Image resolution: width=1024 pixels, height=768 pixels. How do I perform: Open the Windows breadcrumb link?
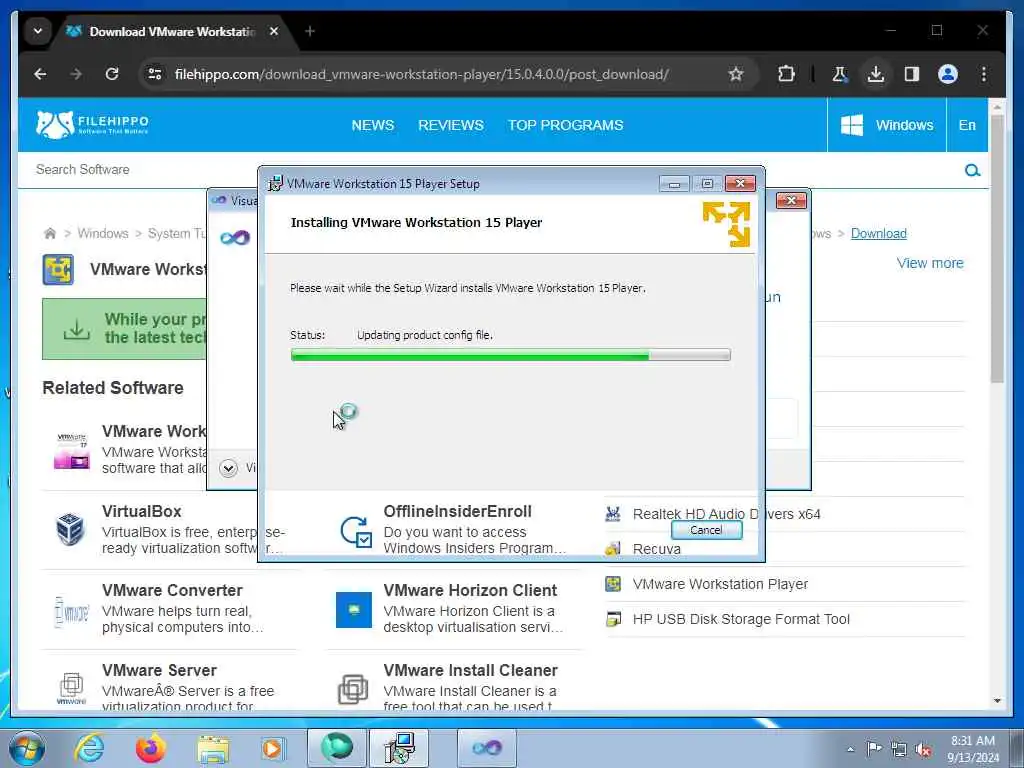click(103, 234)
